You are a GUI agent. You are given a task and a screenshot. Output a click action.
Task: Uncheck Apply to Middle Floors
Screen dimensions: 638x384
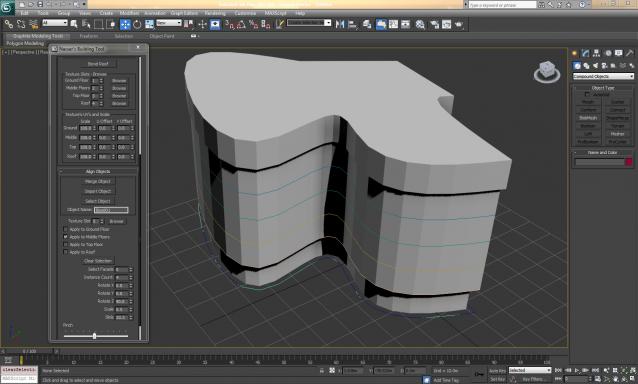[x=66, y=237]
